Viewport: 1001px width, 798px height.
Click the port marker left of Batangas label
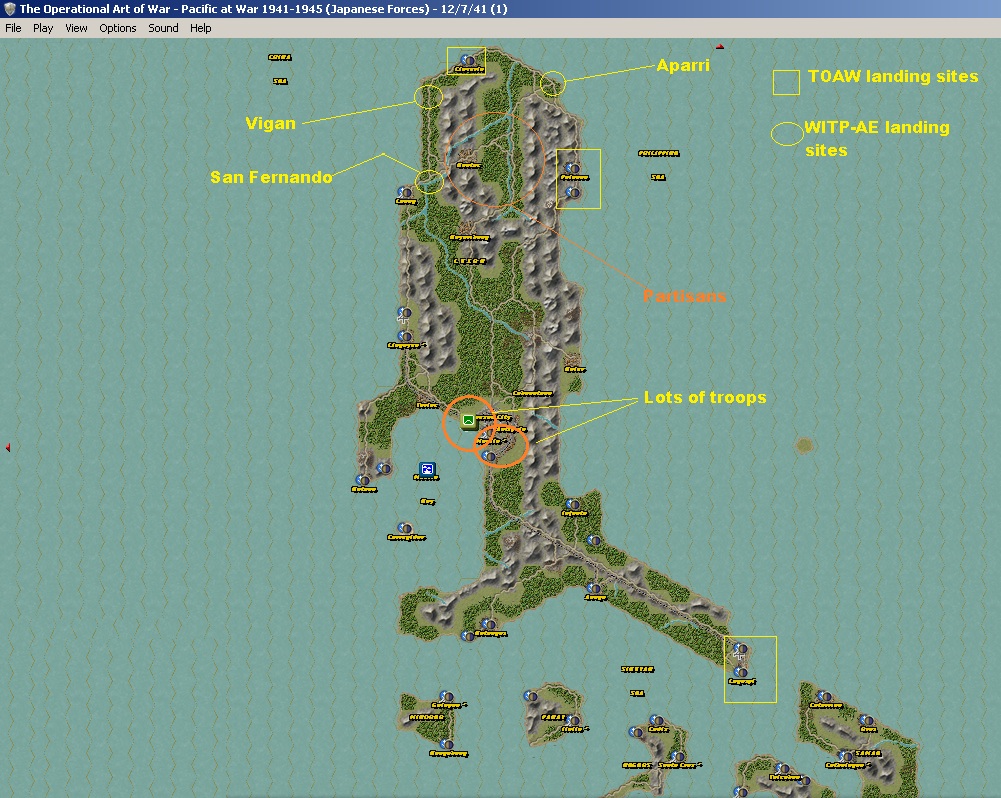pyautogui.click(x=467, y=636)
